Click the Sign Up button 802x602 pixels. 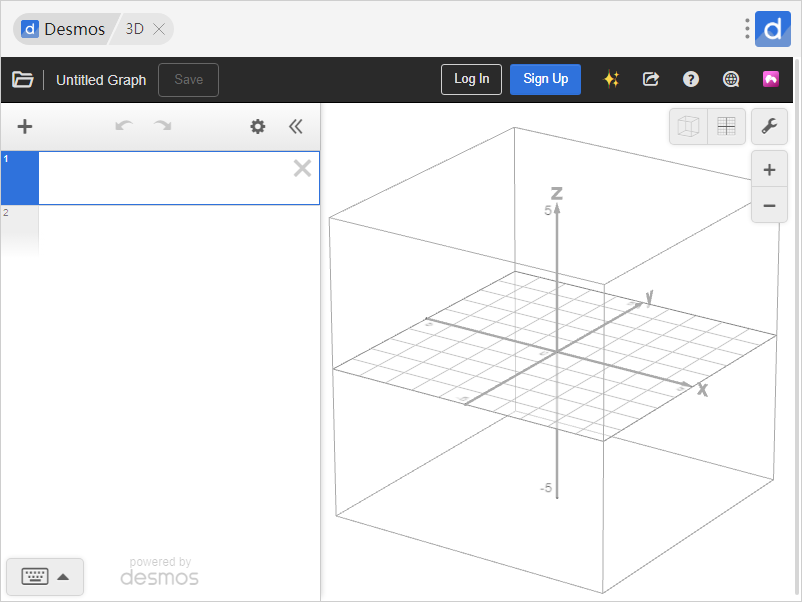pyautogui.click(x=545, y=80)
